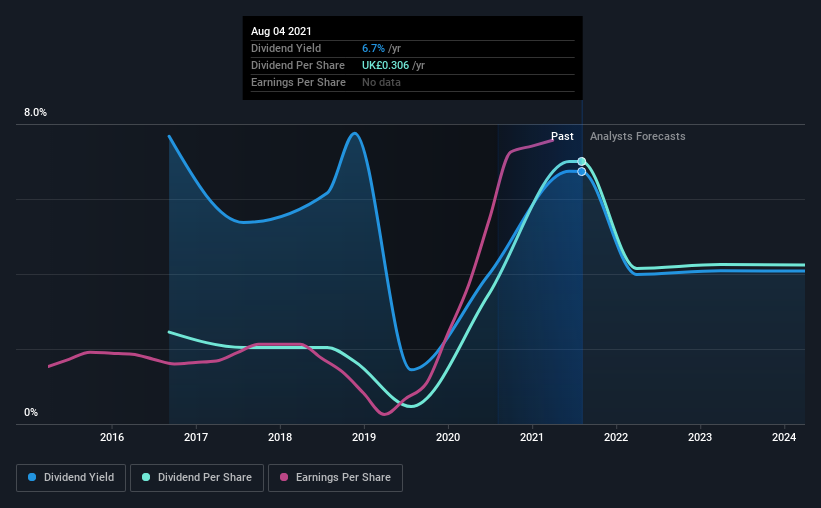Click 'Dividend Yield' row label in tooltip

[286, 49]
